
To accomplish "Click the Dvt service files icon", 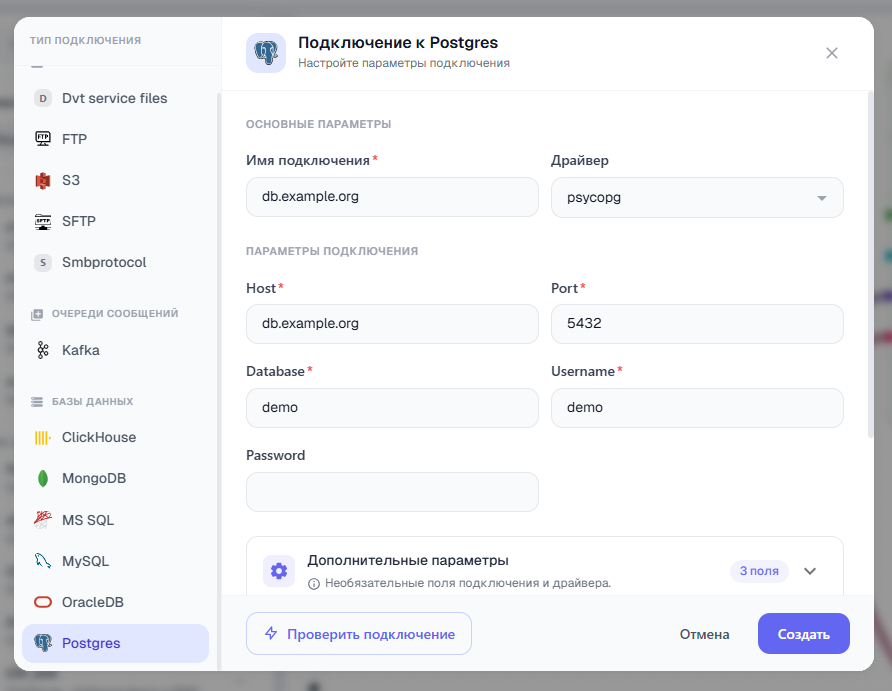I will [43, 98].
